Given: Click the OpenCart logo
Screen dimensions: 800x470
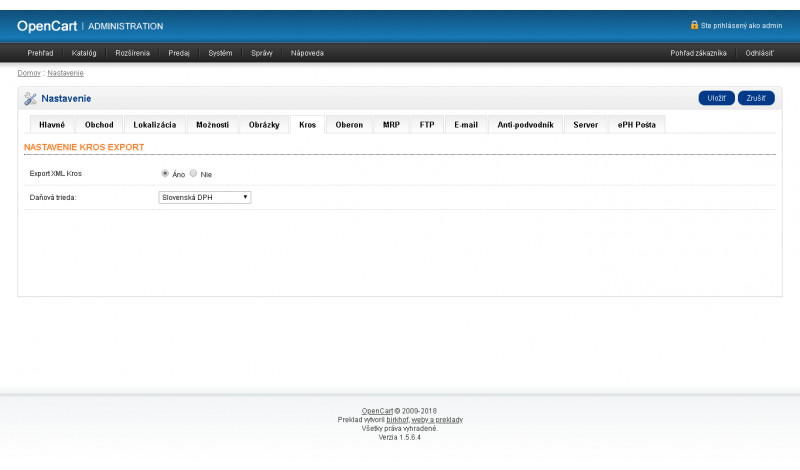Looking at the screenshot, I should coord(47,26).
